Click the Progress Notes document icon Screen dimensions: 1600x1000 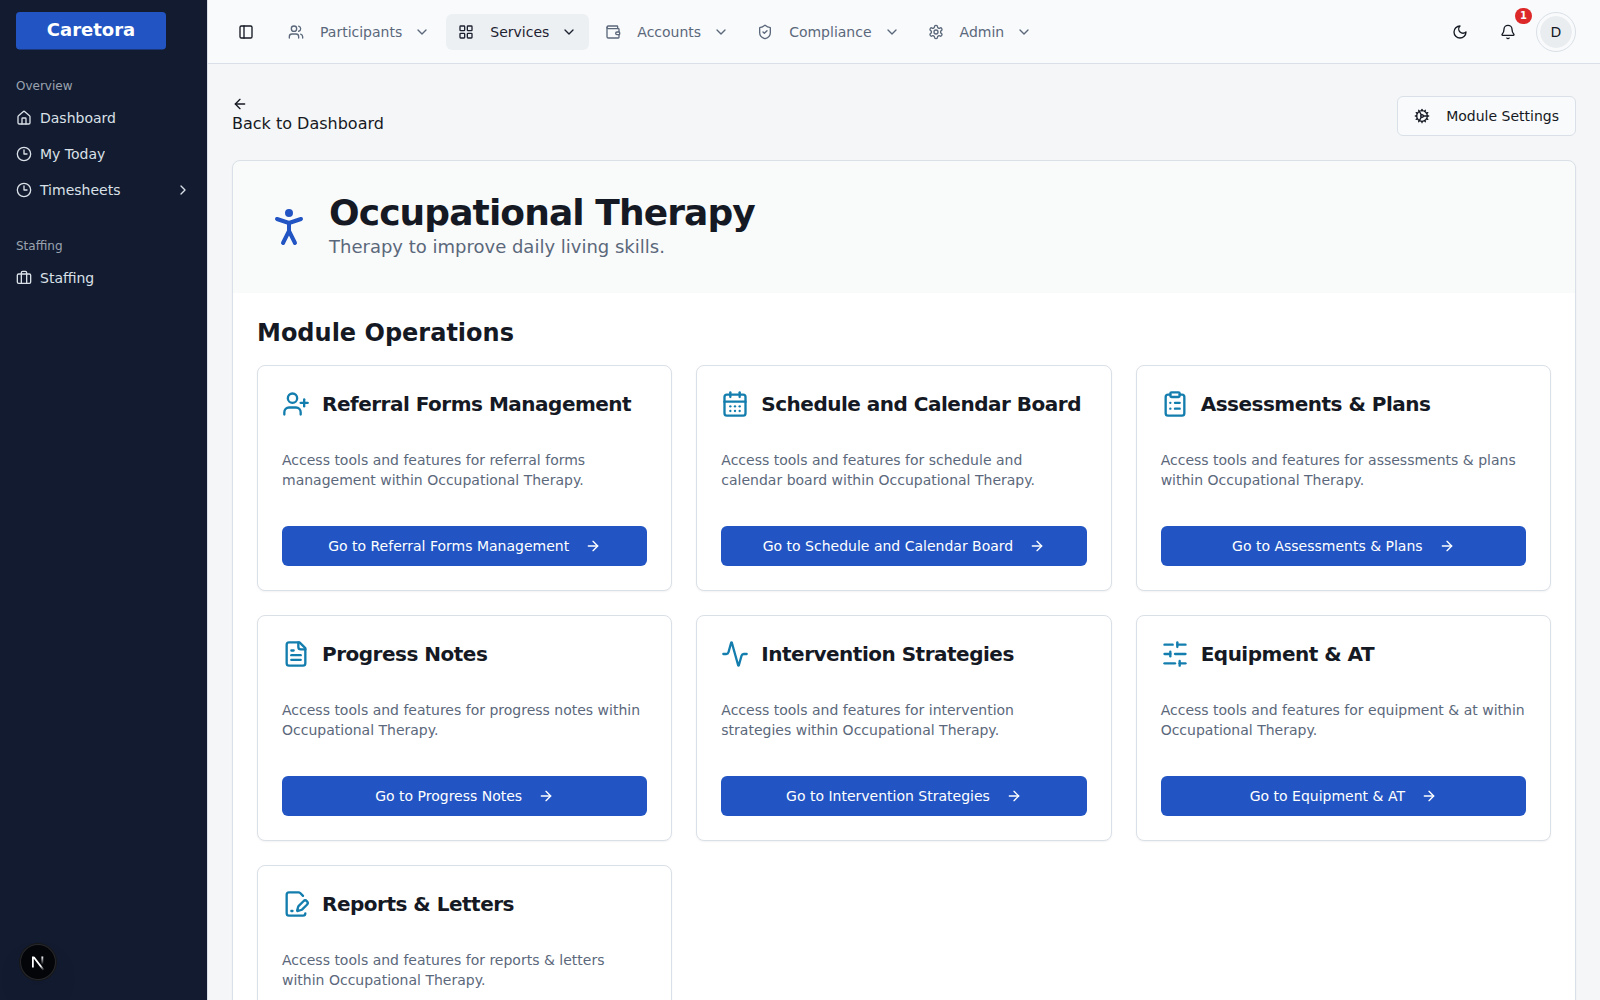[296, 654]
